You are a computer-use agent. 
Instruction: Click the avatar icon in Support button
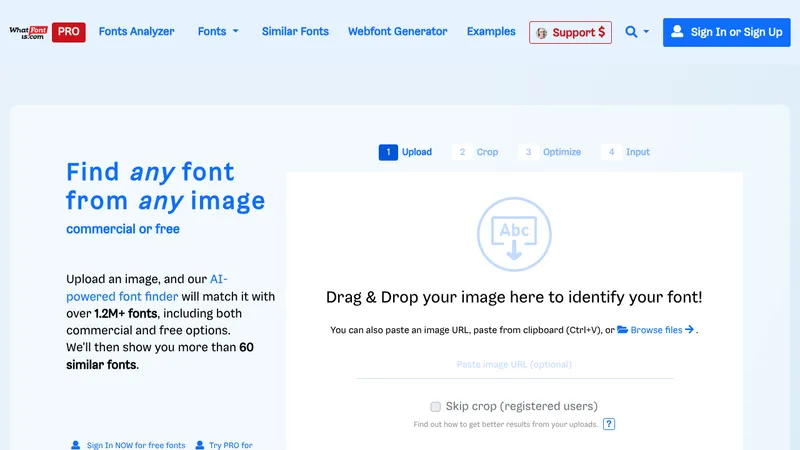click(x=542, y=33)
